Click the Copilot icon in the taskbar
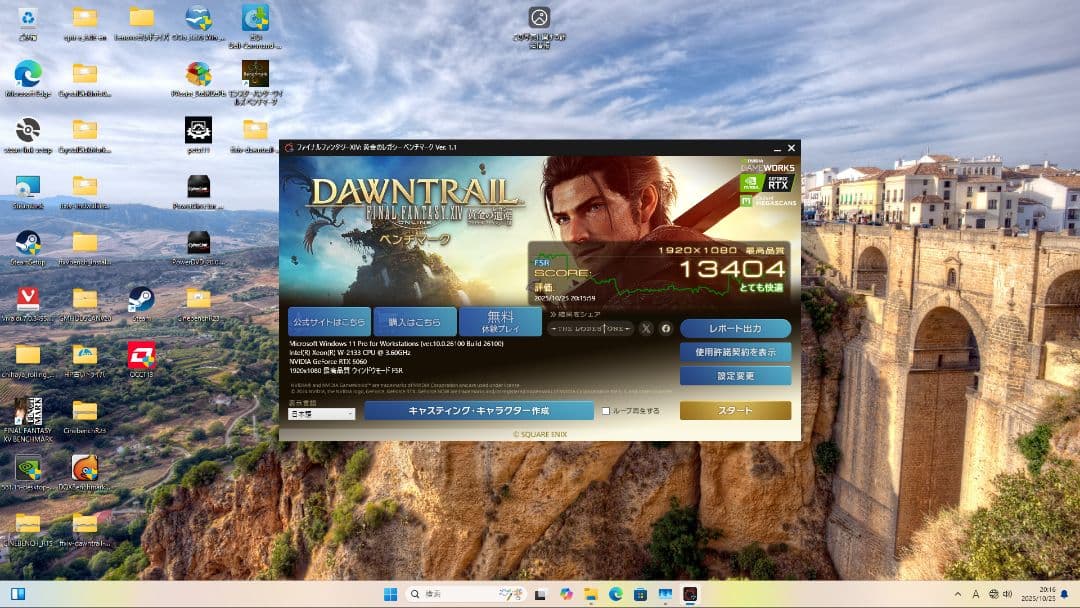Screen dimensions: 1080x608 point(566,594)
